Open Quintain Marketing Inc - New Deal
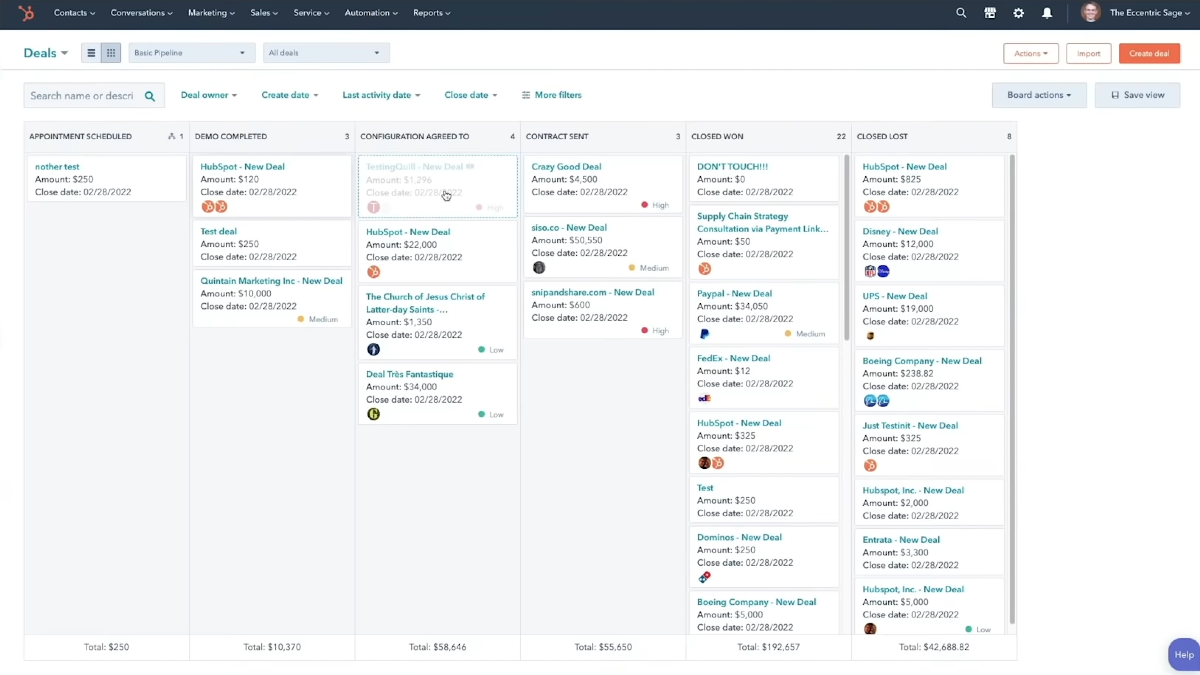Viewport: 1200px width, 675px height. click(x=271, y=281)
